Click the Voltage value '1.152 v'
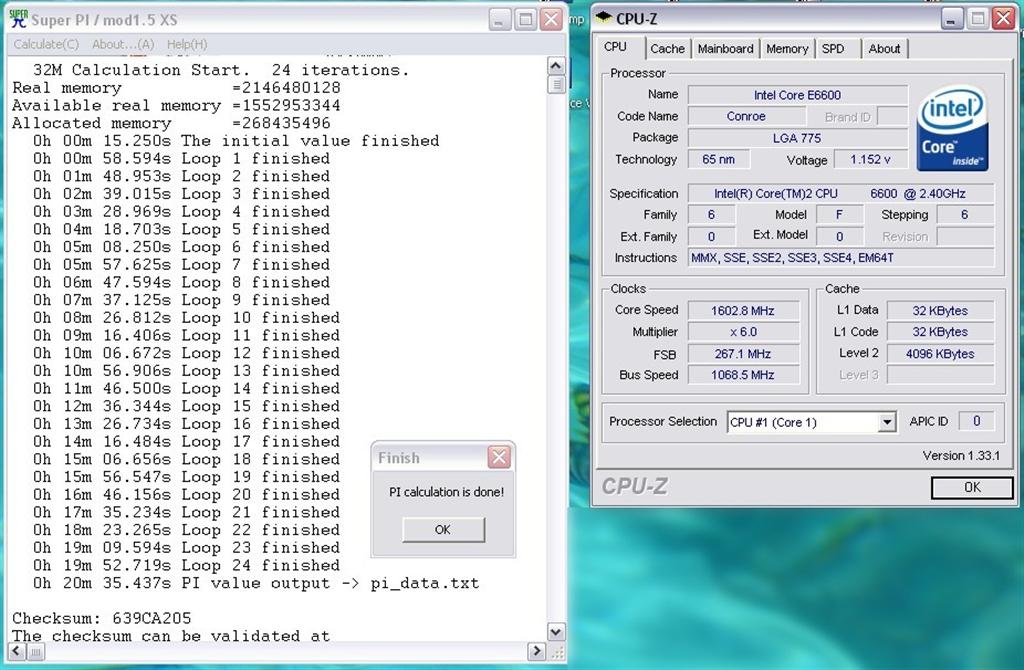Screen dimensions: 1024x670 (x=870, y=159)
